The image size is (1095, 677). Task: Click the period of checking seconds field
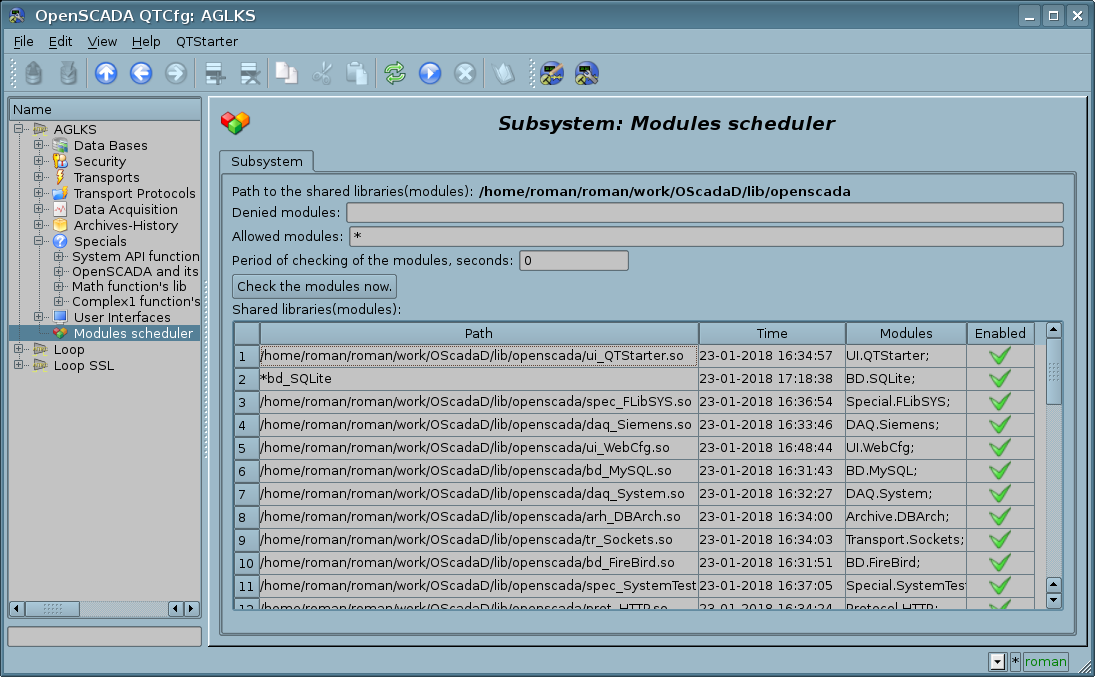pos(573,261)
